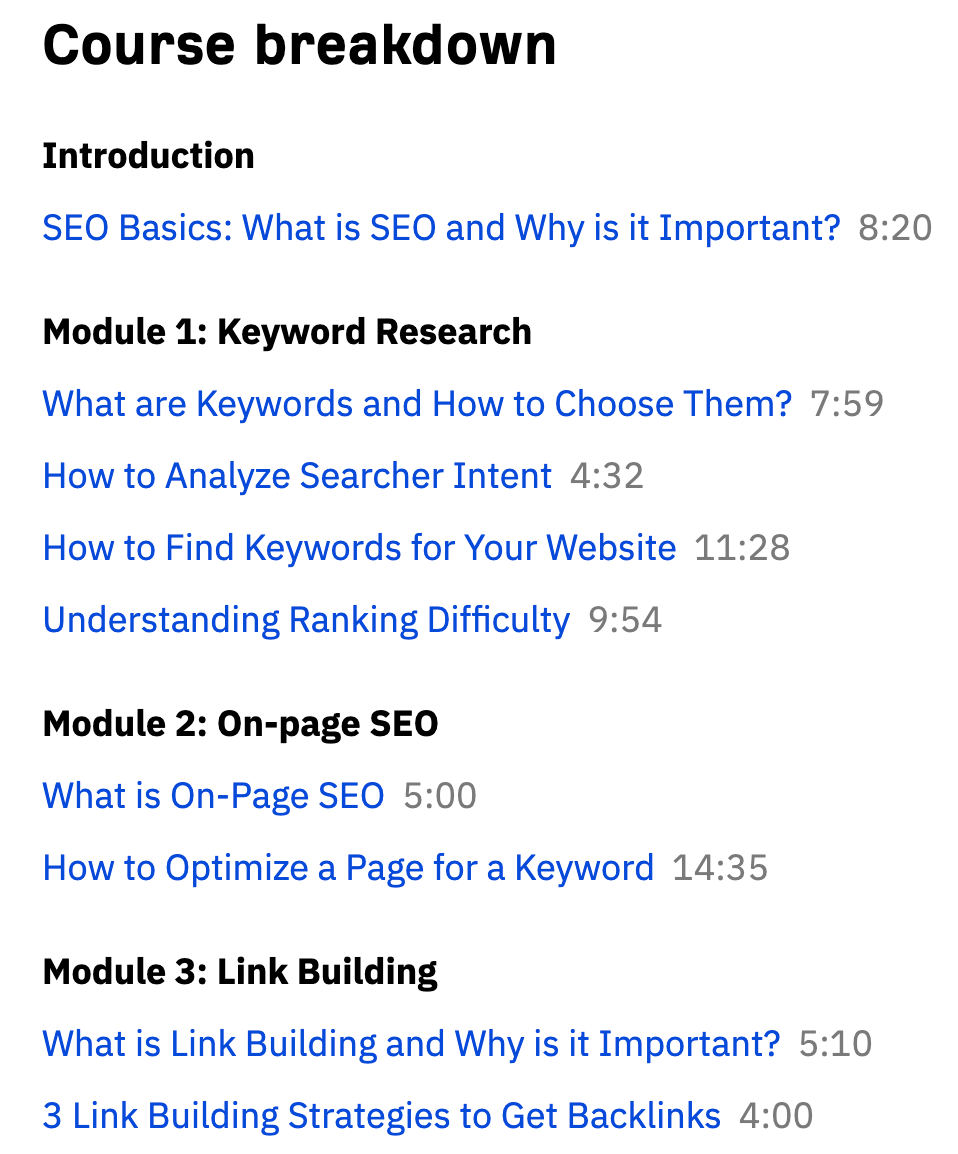Open How to Find Keywords for Your Website
Viewport: 958px width, 1154px height.
(359, 548)
